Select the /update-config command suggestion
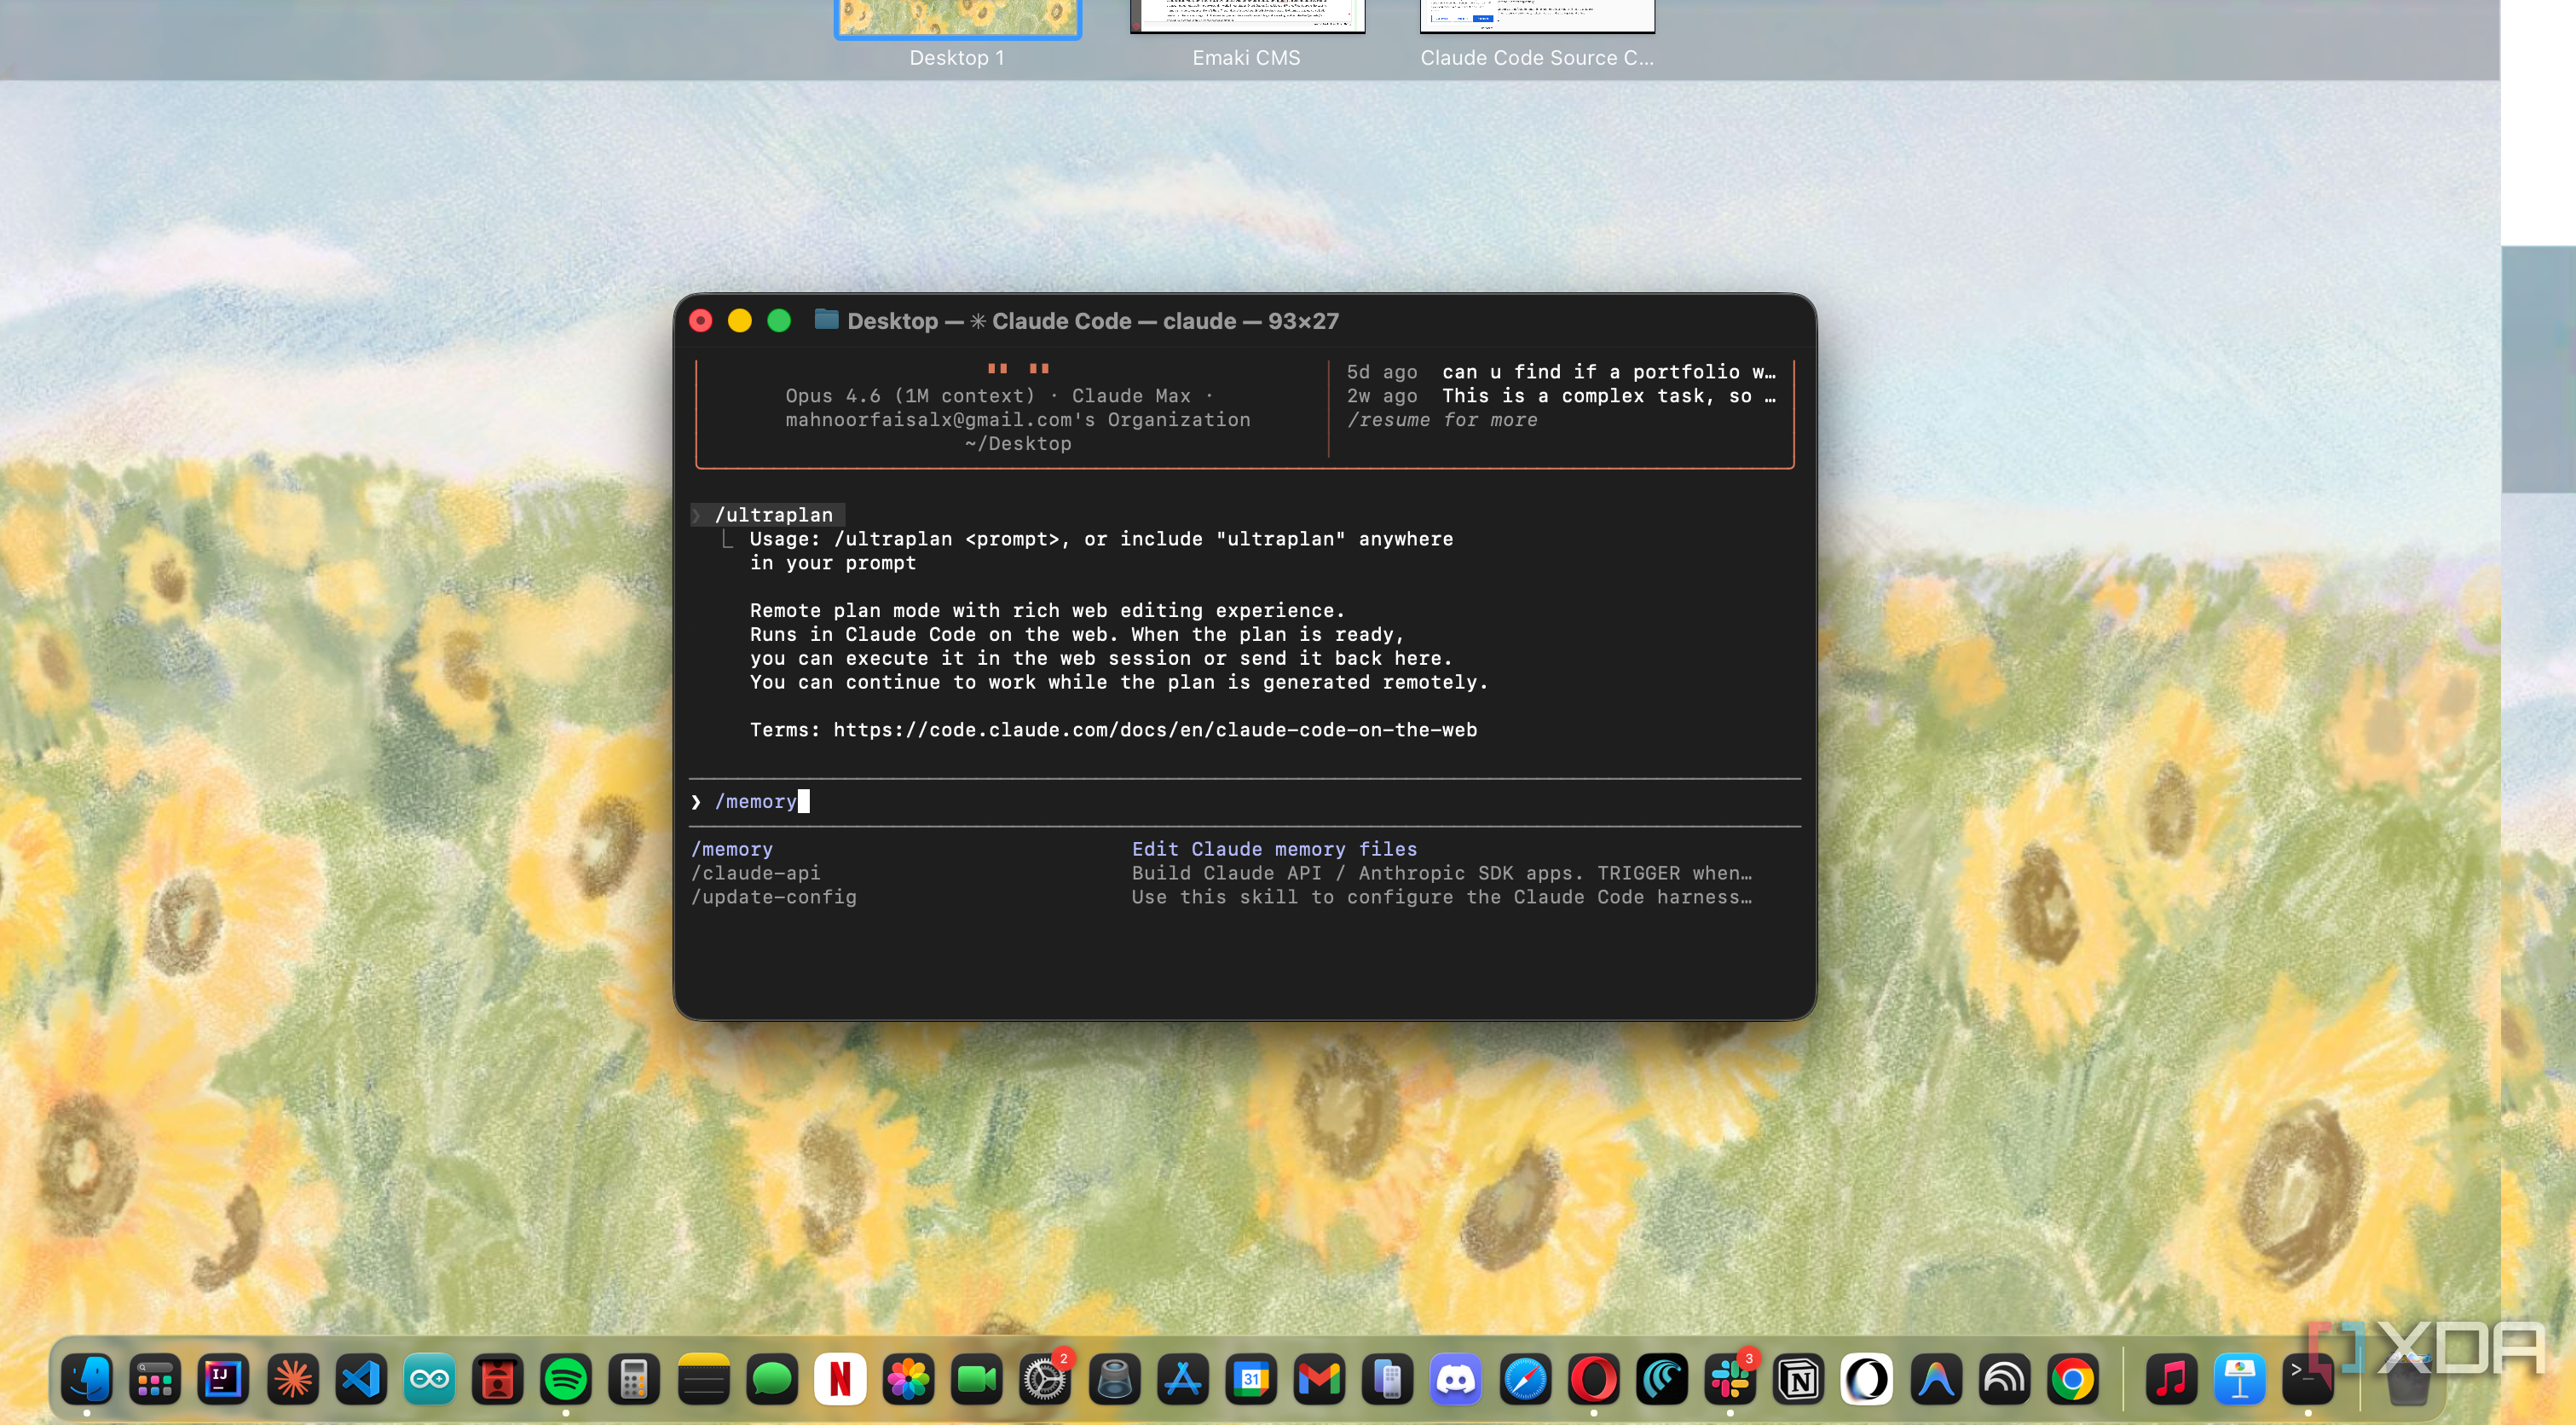 pos(1244,897)
